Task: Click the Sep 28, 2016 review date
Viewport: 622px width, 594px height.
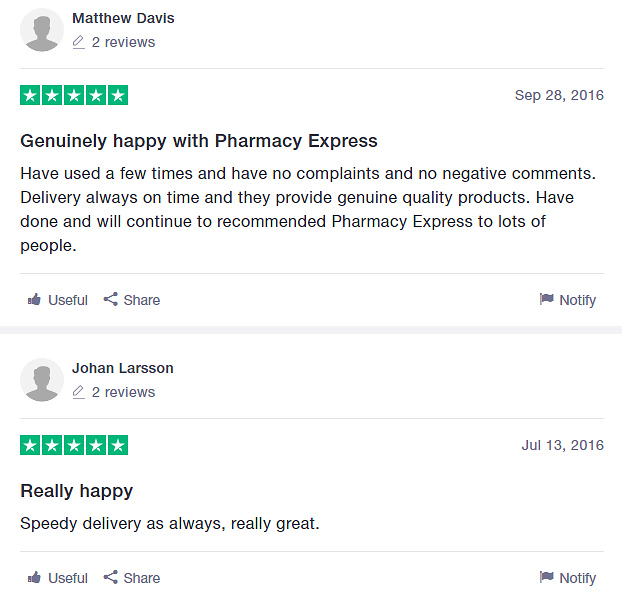Action: tap(559, 95)
